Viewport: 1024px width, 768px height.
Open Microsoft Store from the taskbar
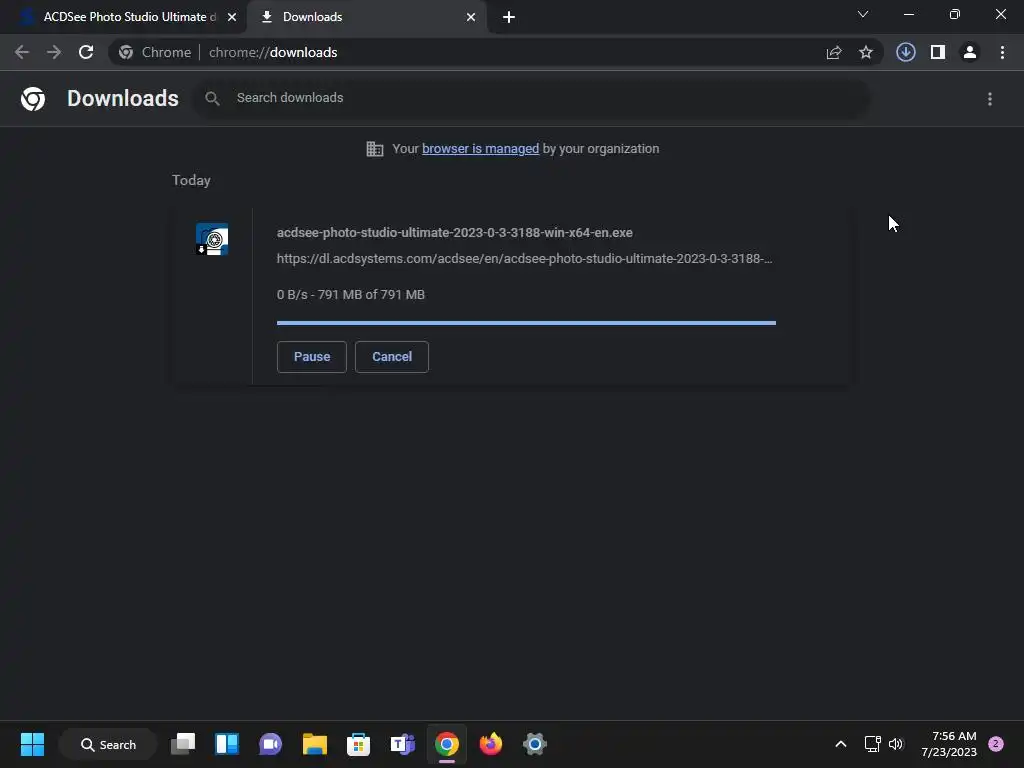click(x=359, y=744)
